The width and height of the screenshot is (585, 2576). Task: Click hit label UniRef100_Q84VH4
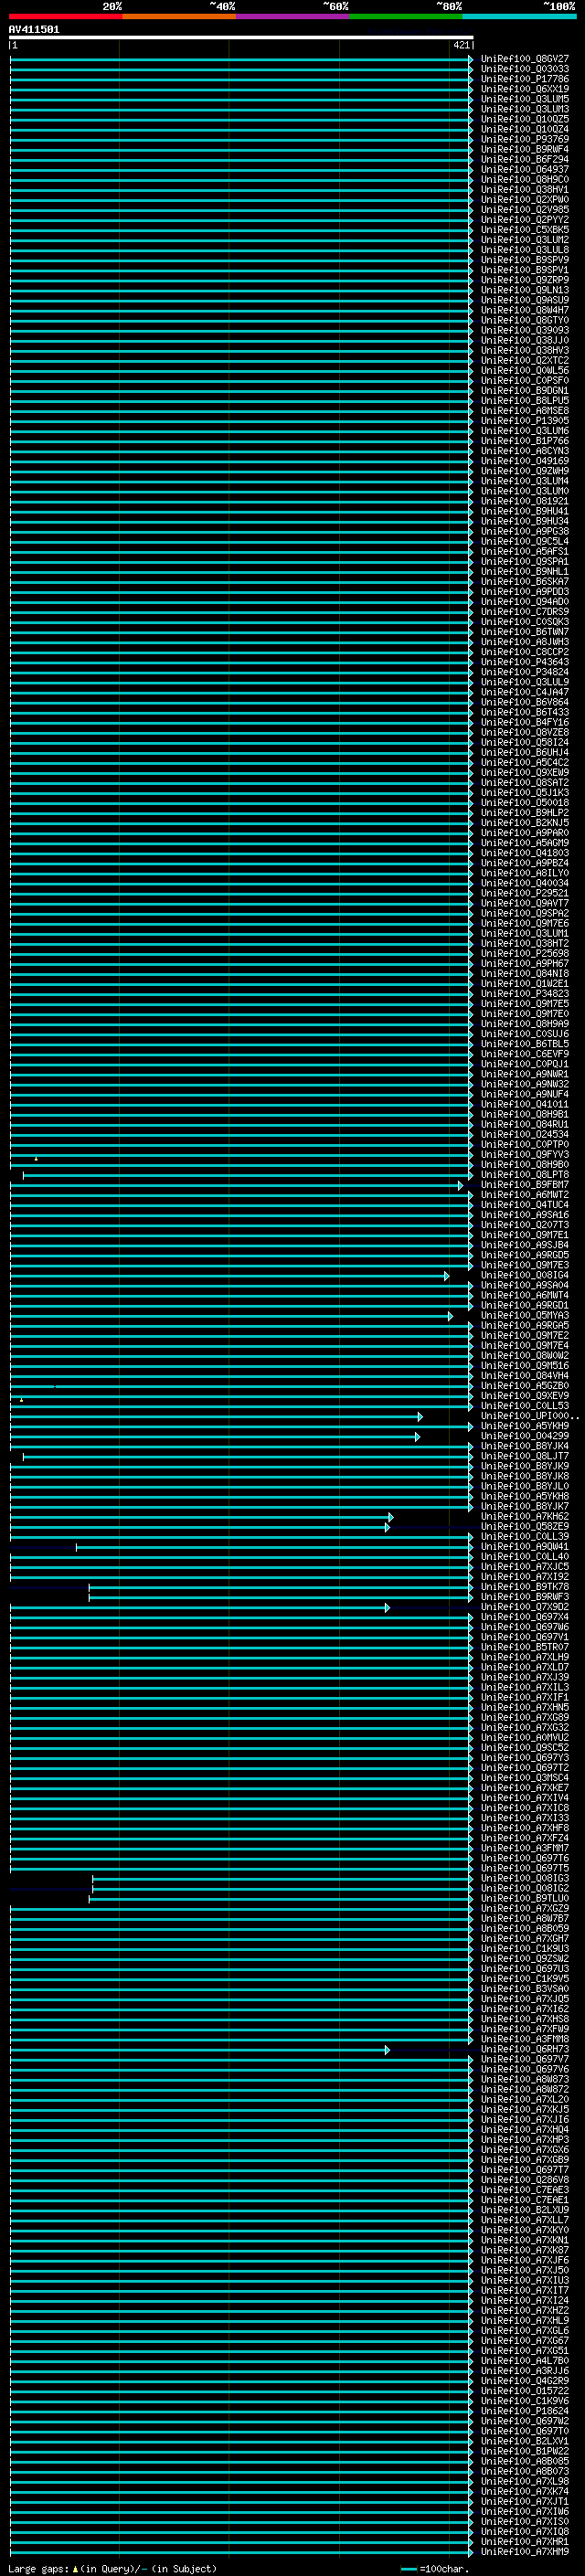[x=525, y=1375]
